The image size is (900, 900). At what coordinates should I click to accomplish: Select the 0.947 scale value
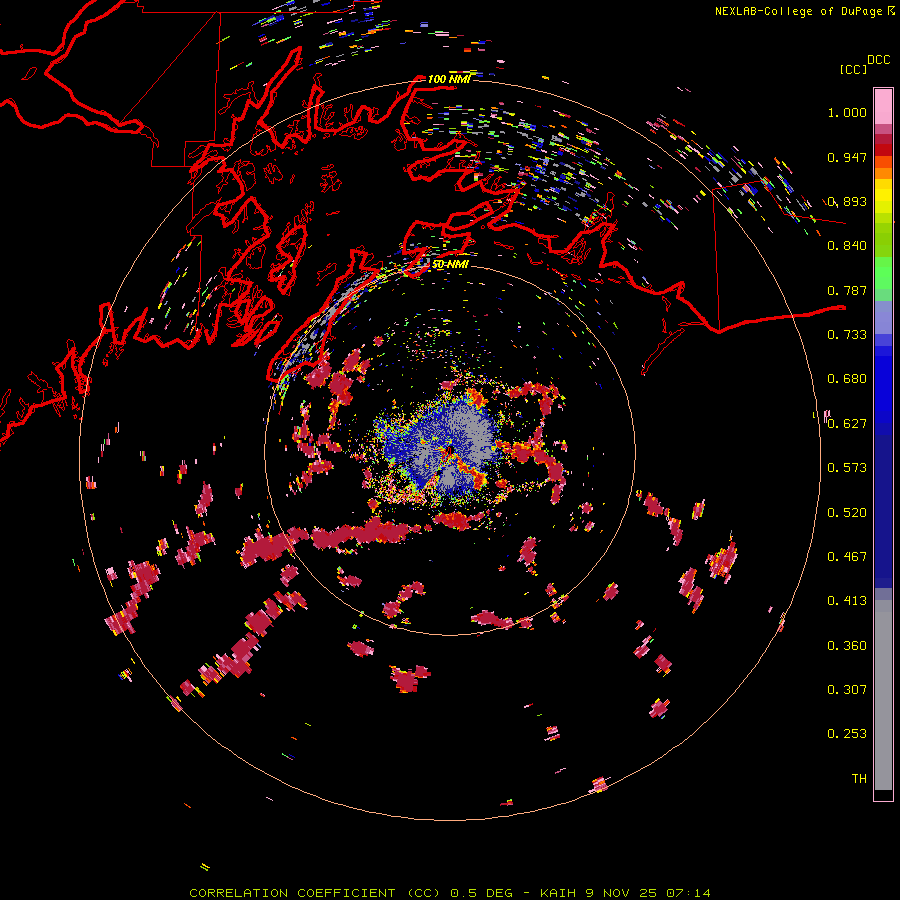pos(847,157)
